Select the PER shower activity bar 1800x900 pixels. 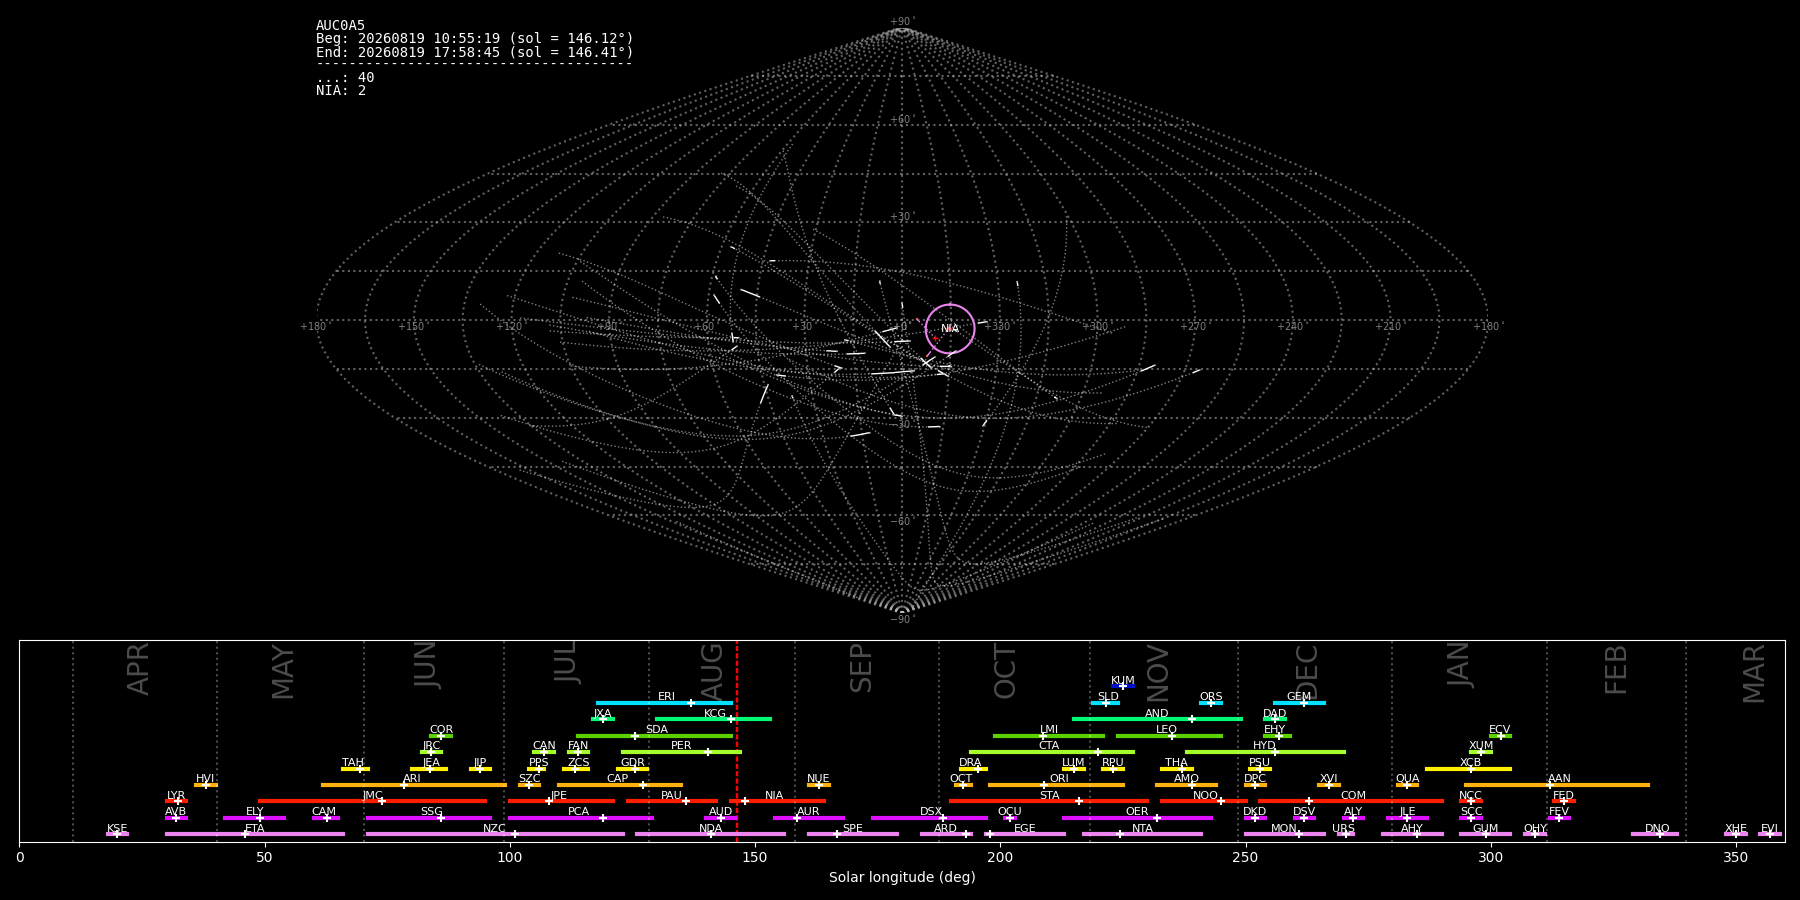(681, 752)
